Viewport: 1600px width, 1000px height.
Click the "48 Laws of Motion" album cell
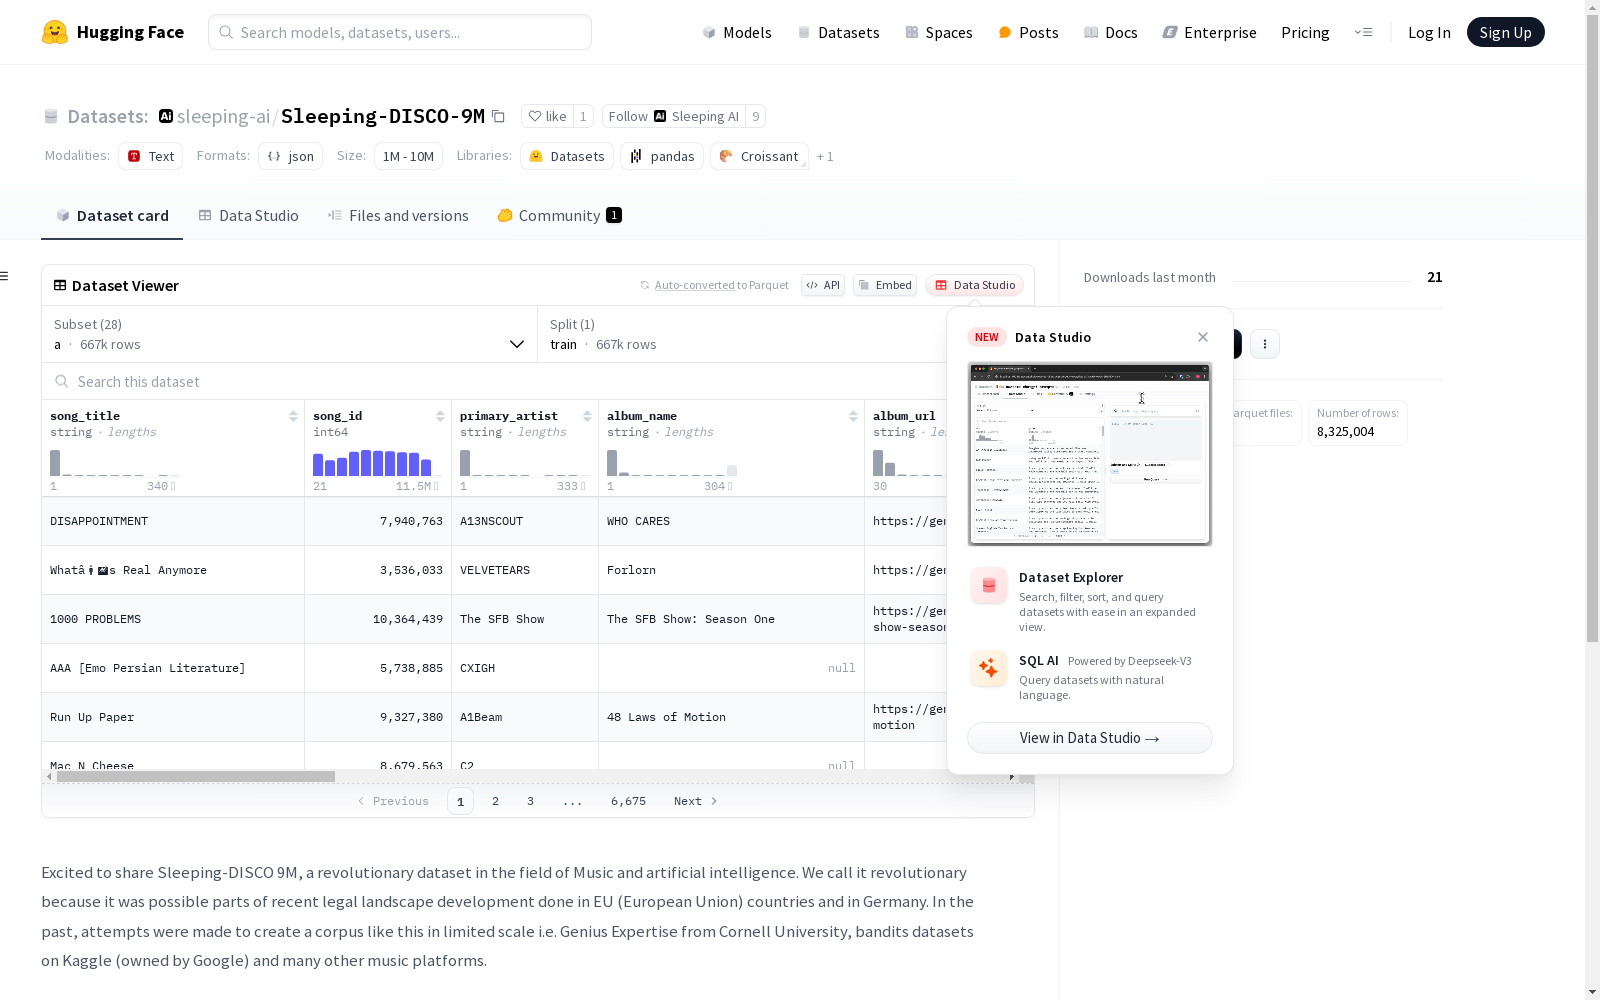click(x=731, y=717)
